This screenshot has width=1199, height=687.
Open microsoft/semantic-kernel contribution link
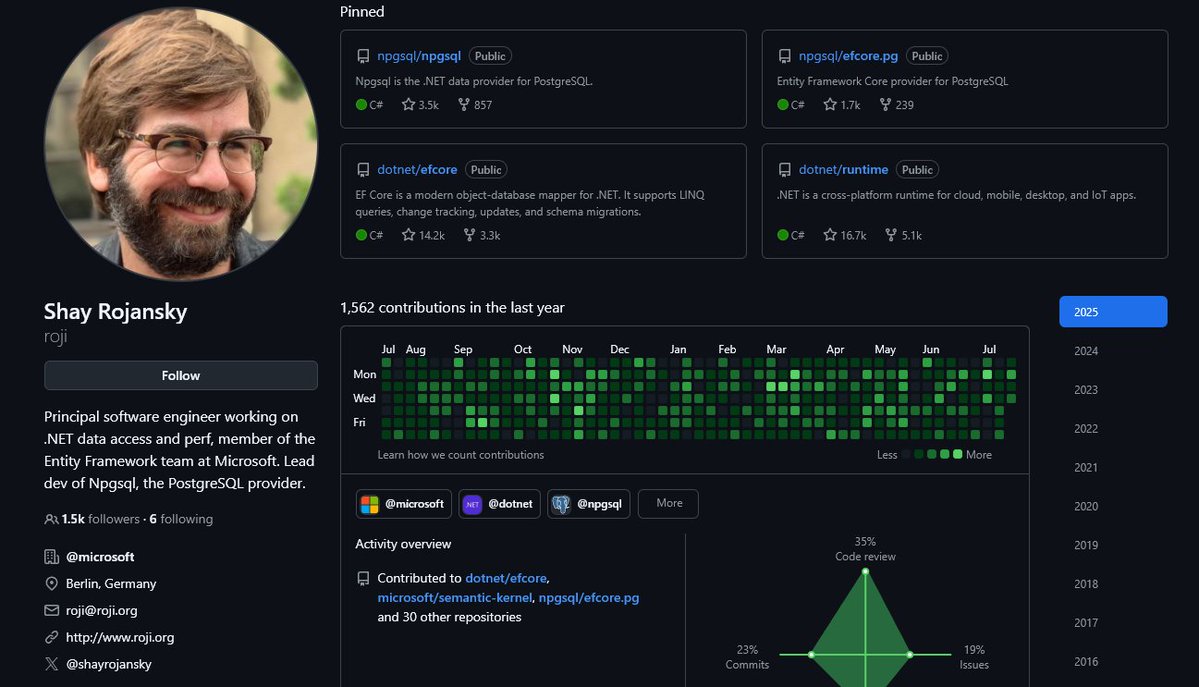(454, 597)
